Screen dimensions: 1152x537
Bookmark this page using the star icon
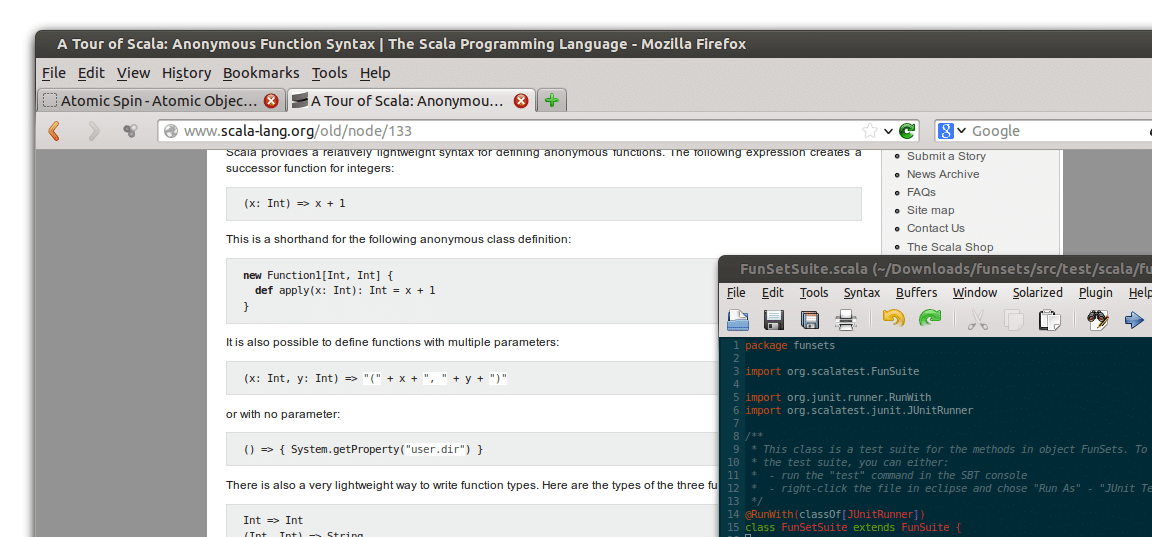click(x=870, y=131)
